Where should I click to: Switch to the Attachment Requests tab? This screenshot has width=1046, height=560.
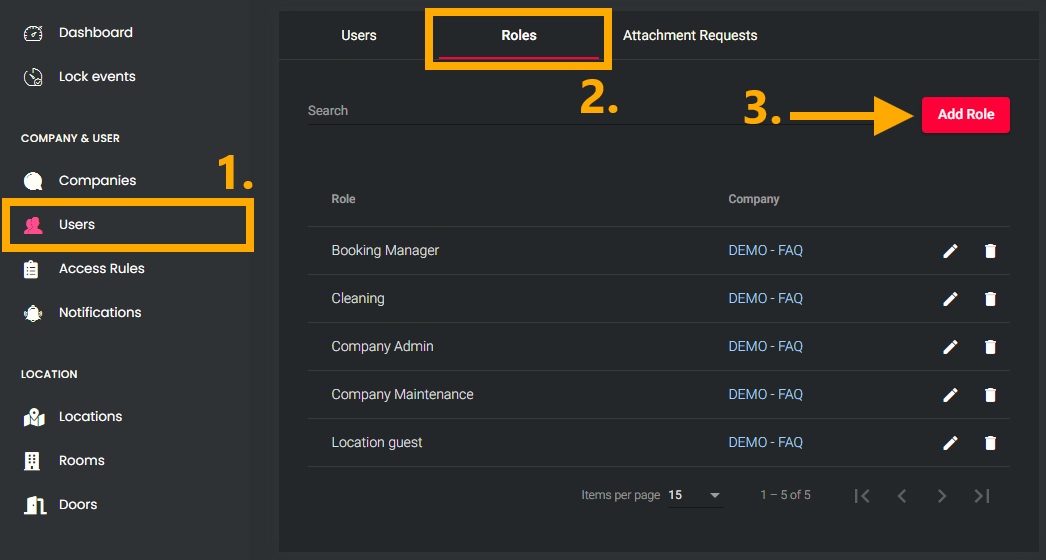[690, 36]
